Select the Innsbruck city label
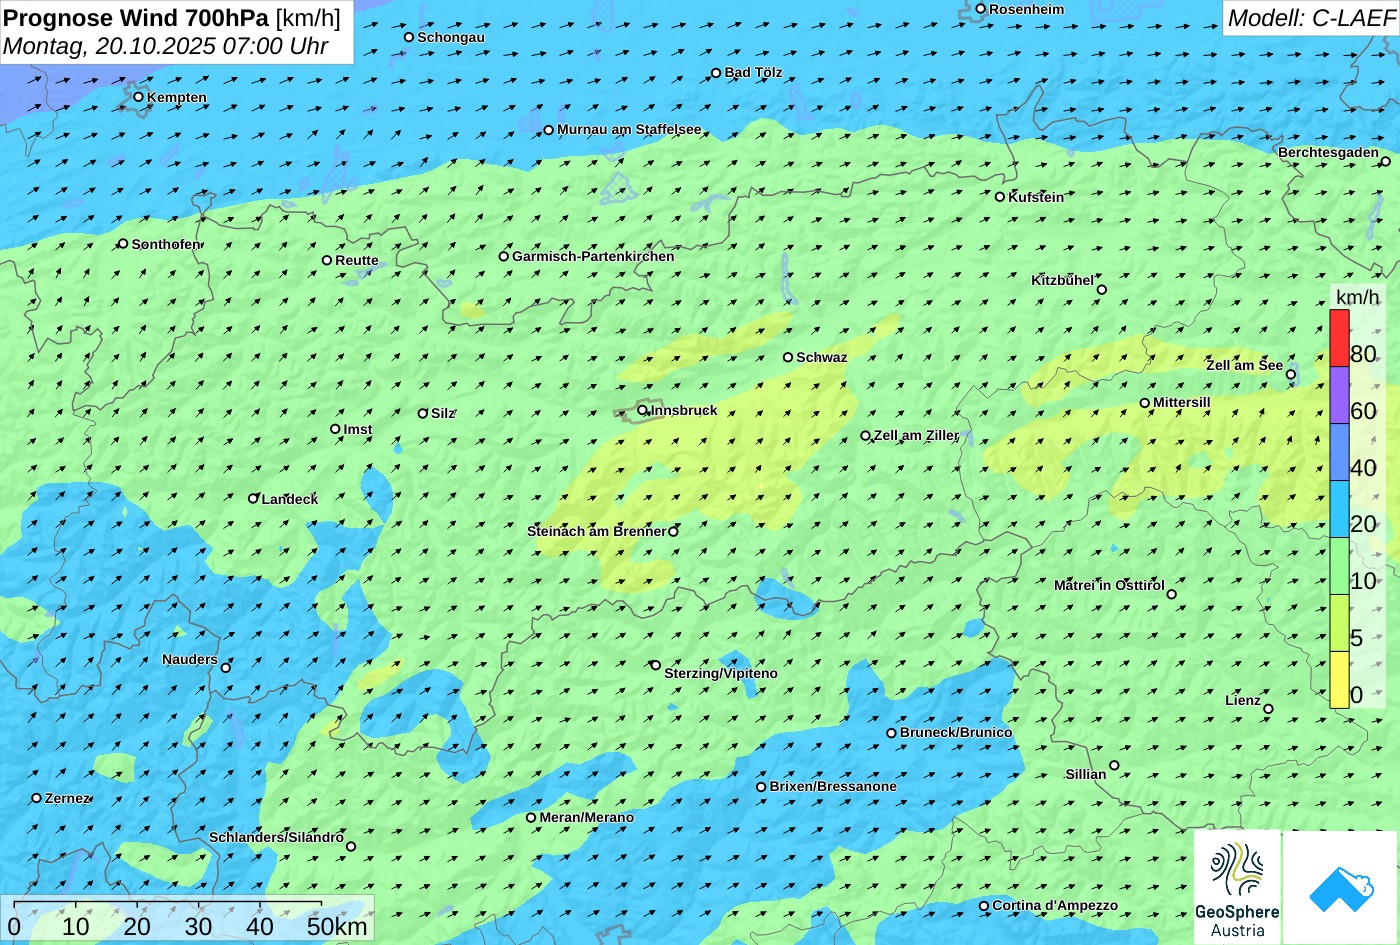Viewport: 1400px width, 945px height. click(684, 410)
